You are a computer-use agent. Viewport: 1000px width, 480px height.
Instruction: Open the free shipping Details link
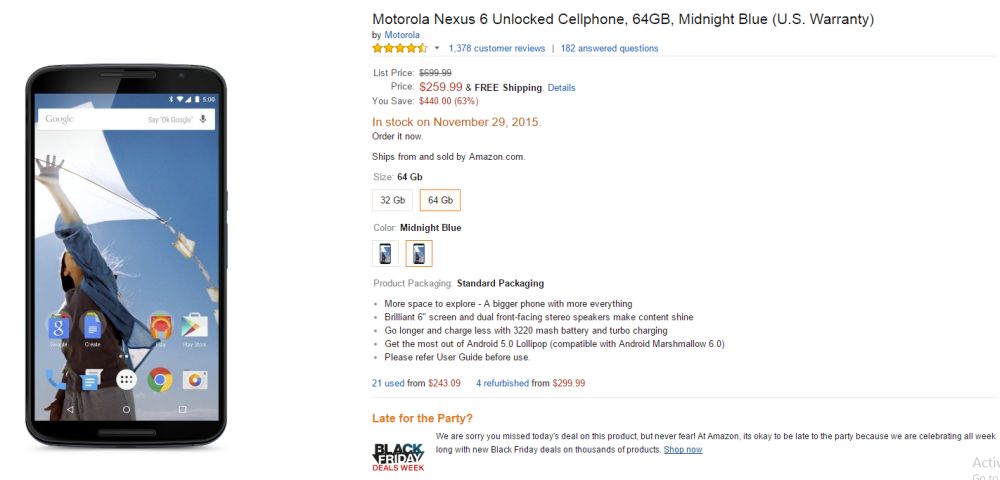561,88
